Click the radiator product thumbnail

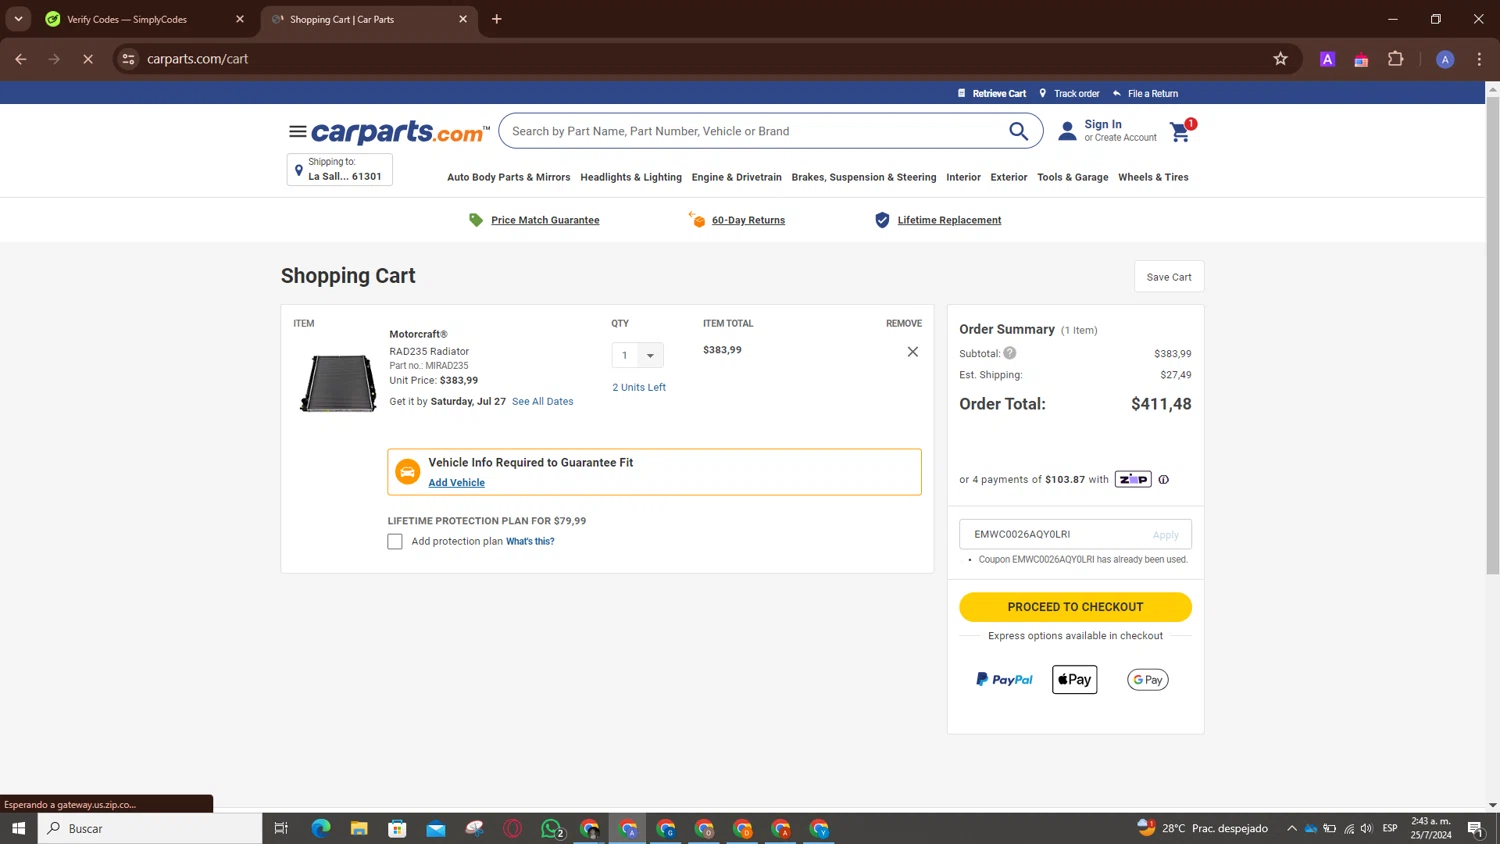pyautogui.click(x=338, y=383)
